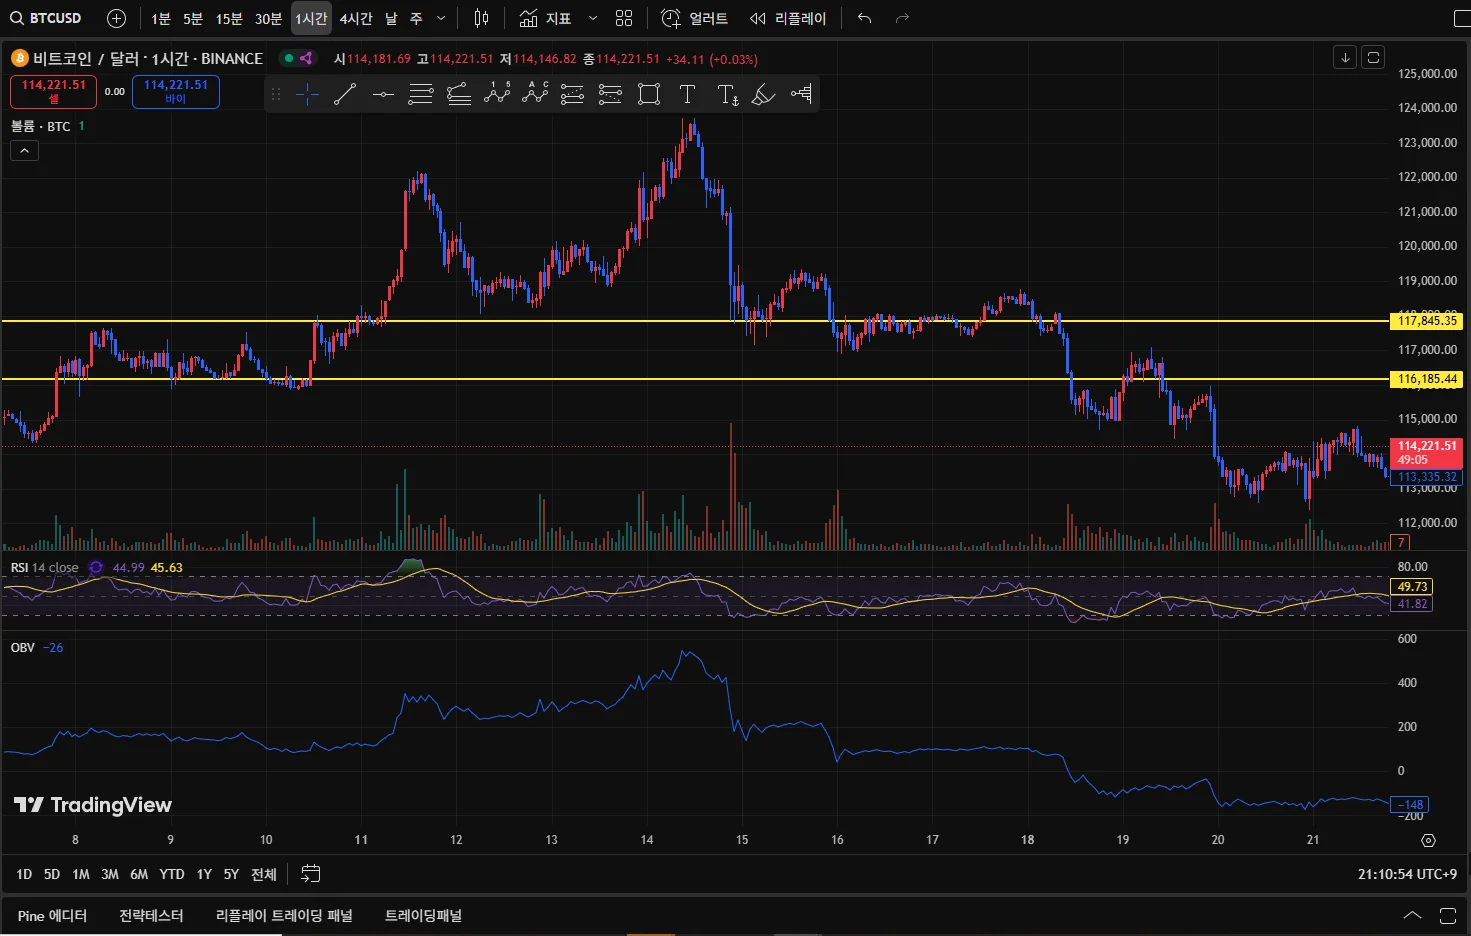1471x936 pixels.
Task: Select the anchored text tool
Action: (x=727, y=94)
